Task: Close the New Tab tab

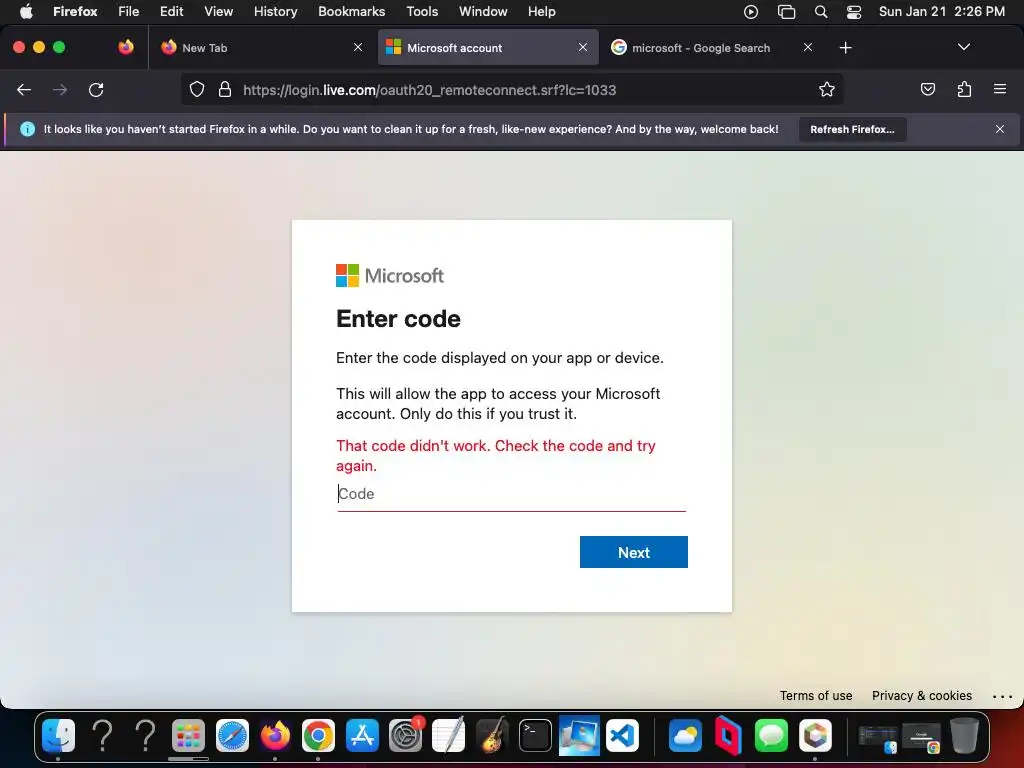Action: point(358,47)
